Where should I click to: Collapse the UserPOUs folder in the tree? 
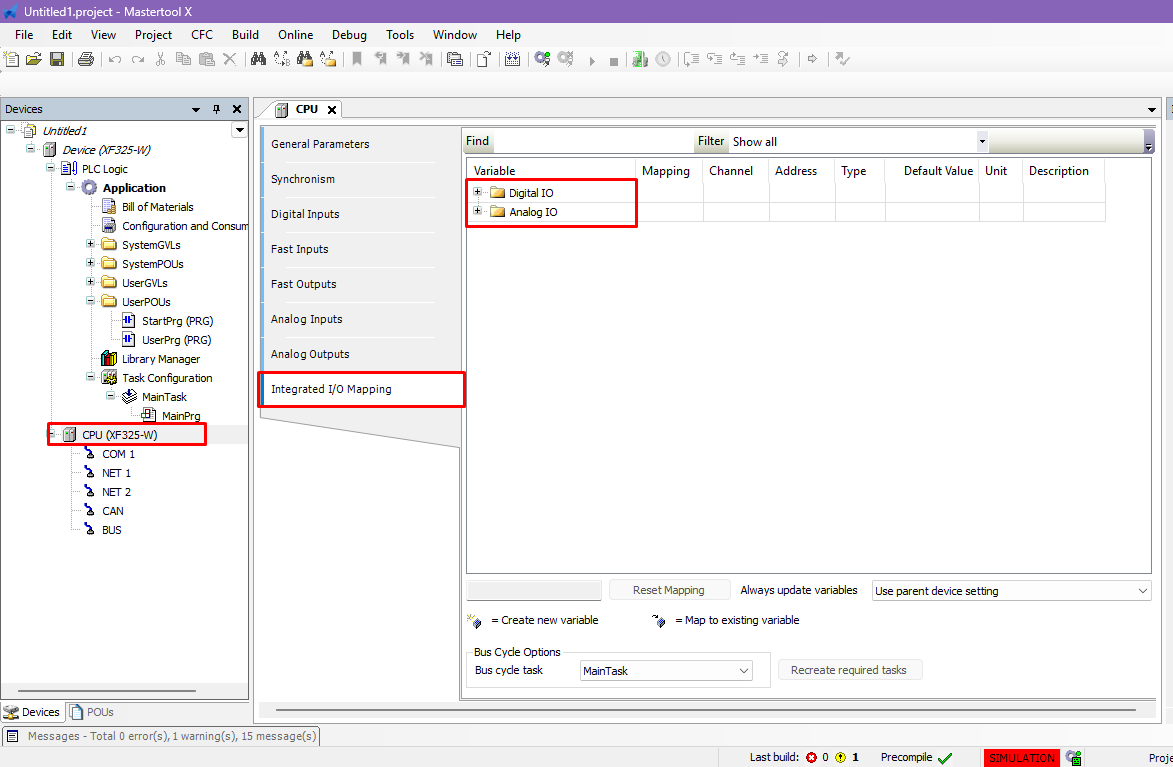coord(91,301)
